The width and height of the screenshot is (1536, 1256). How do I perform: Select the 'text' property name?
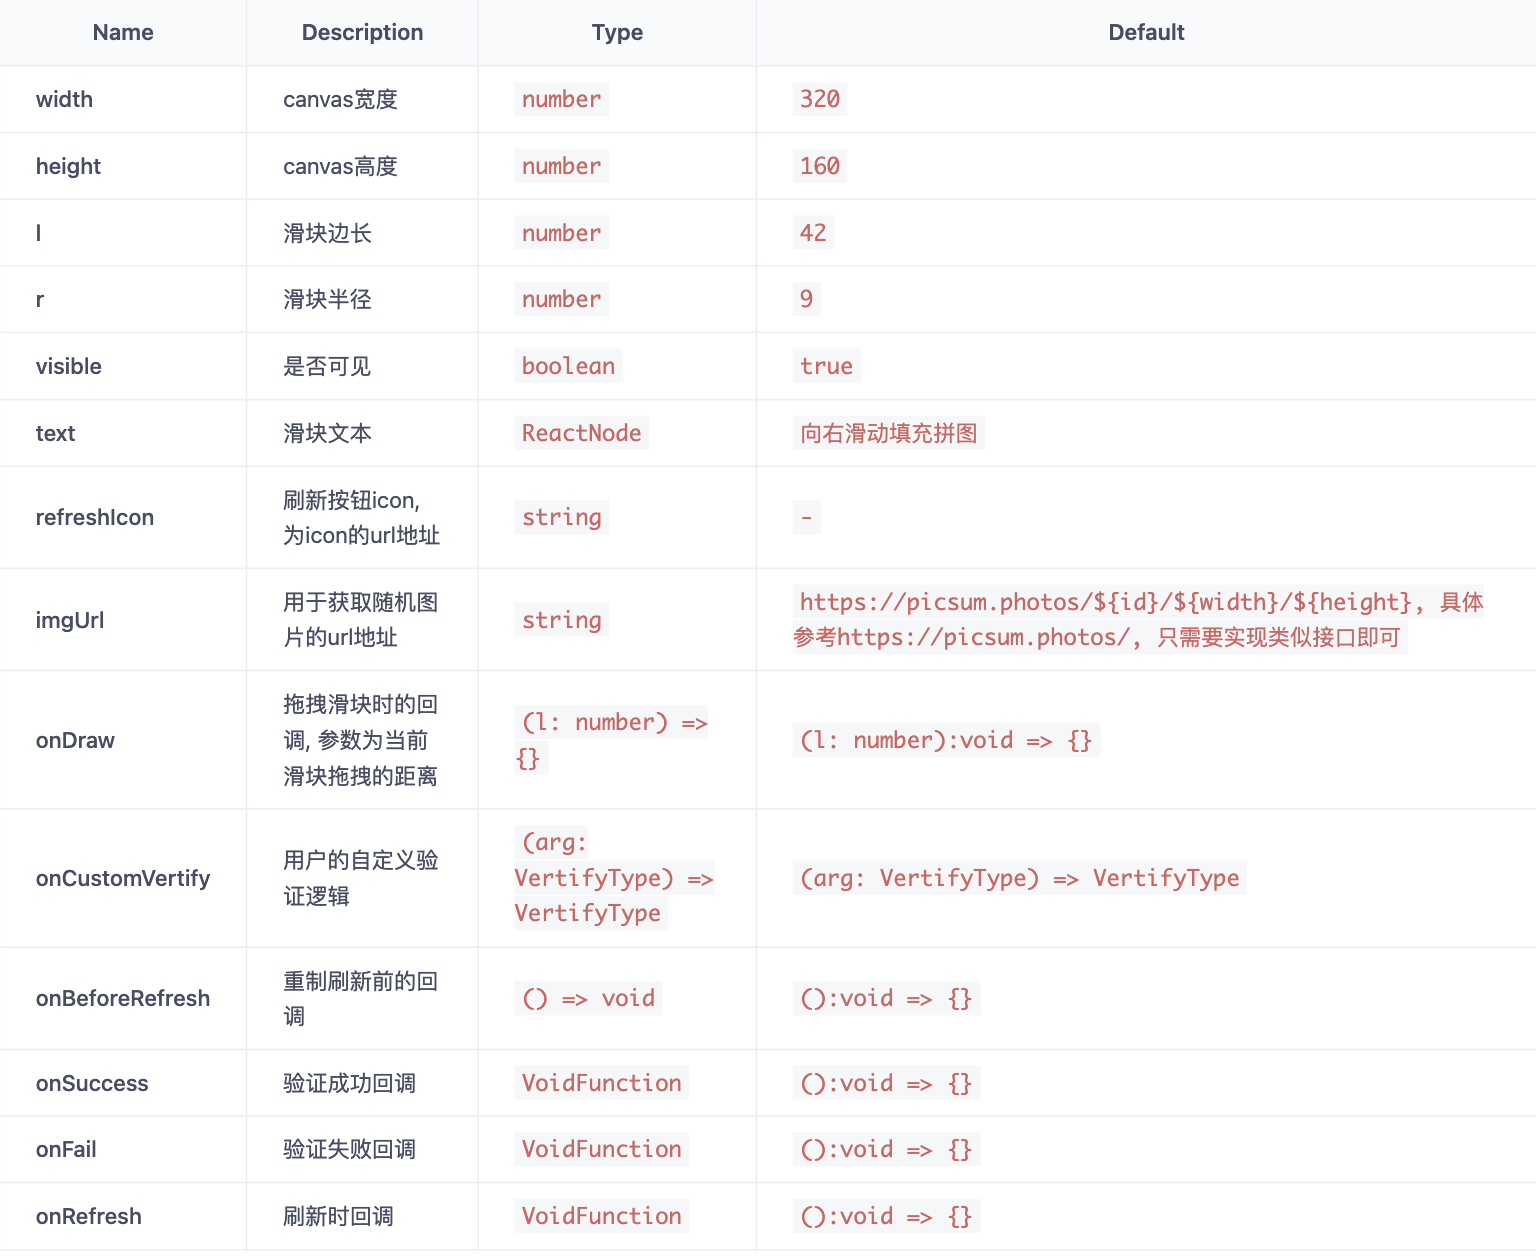coord(55,433)
